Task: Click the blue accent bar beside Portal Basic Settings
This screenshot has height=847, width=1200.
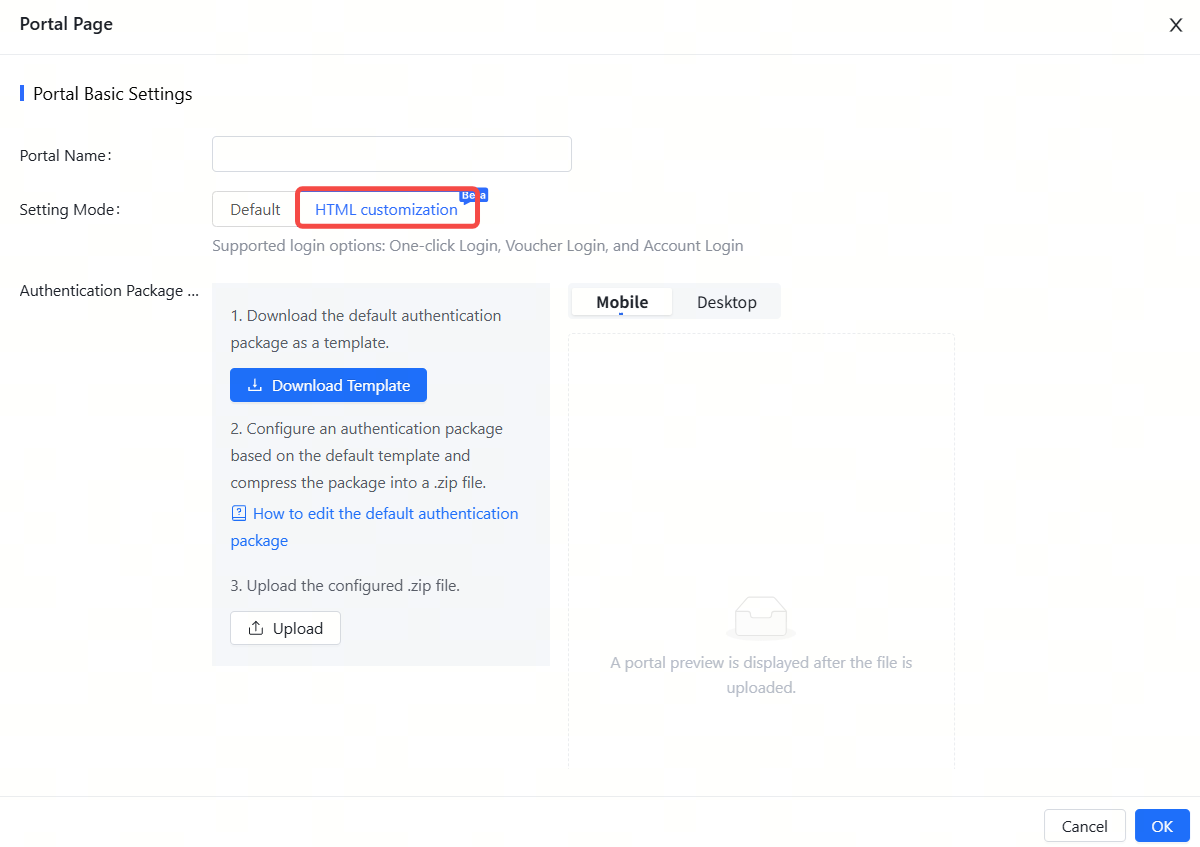Action: (x=21, y=93)
